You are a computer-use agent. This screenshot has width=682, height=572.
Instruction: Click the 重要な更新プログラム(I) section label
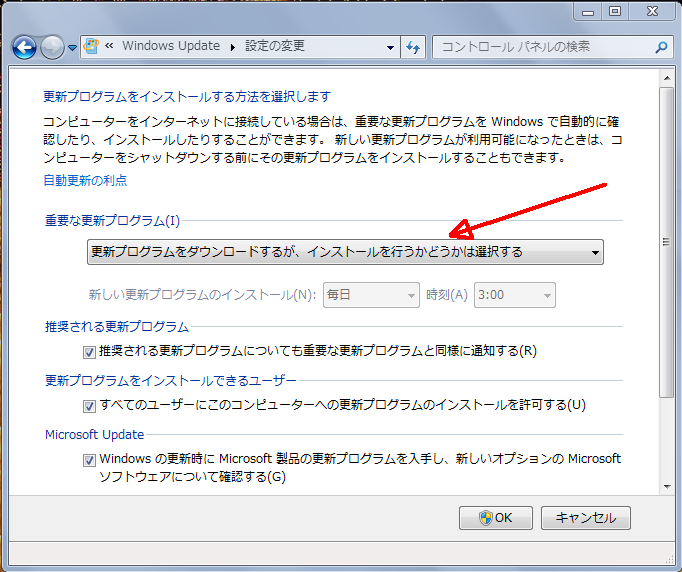112,221
